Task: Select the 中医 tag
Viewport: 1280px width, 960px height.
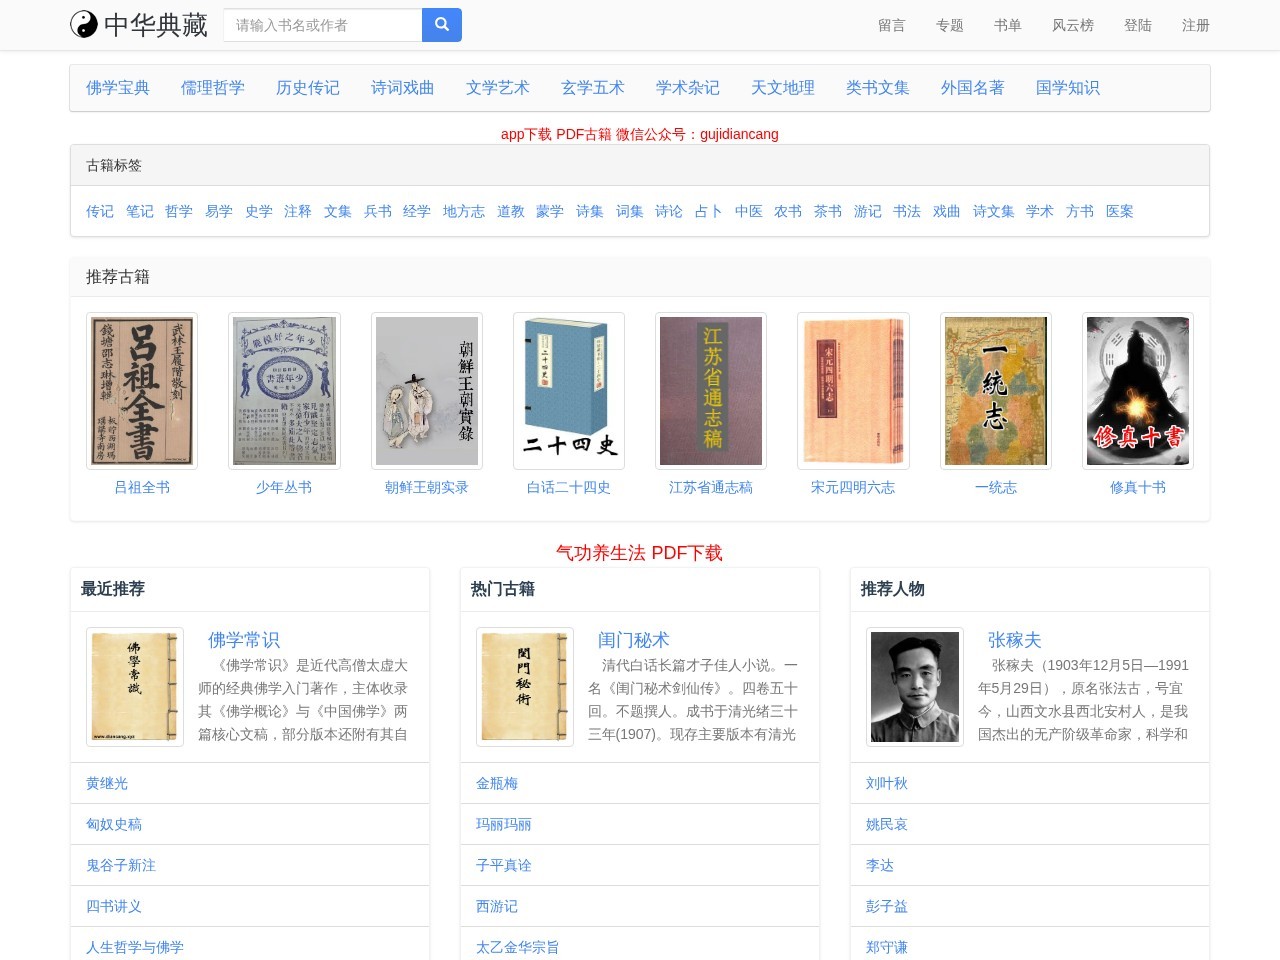Action: 748,211
